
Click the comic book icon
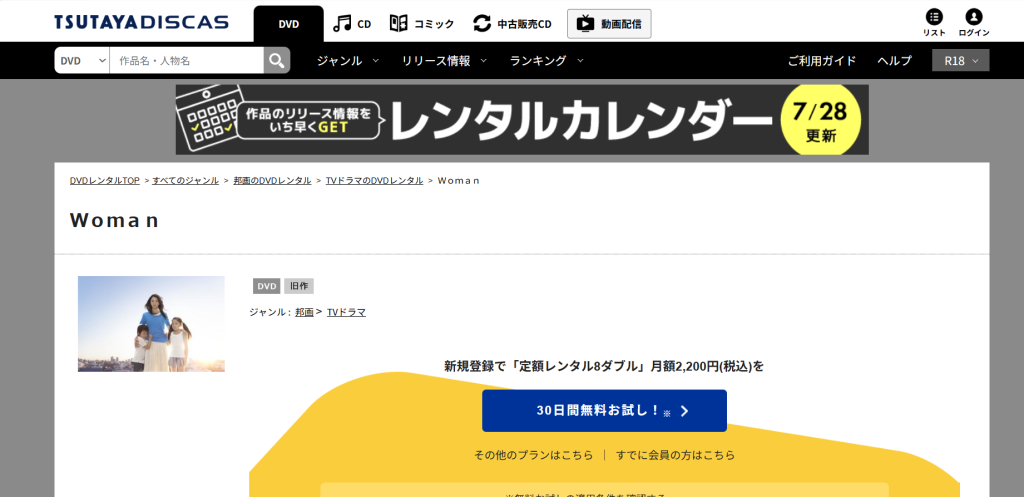(x=398, y=24)
